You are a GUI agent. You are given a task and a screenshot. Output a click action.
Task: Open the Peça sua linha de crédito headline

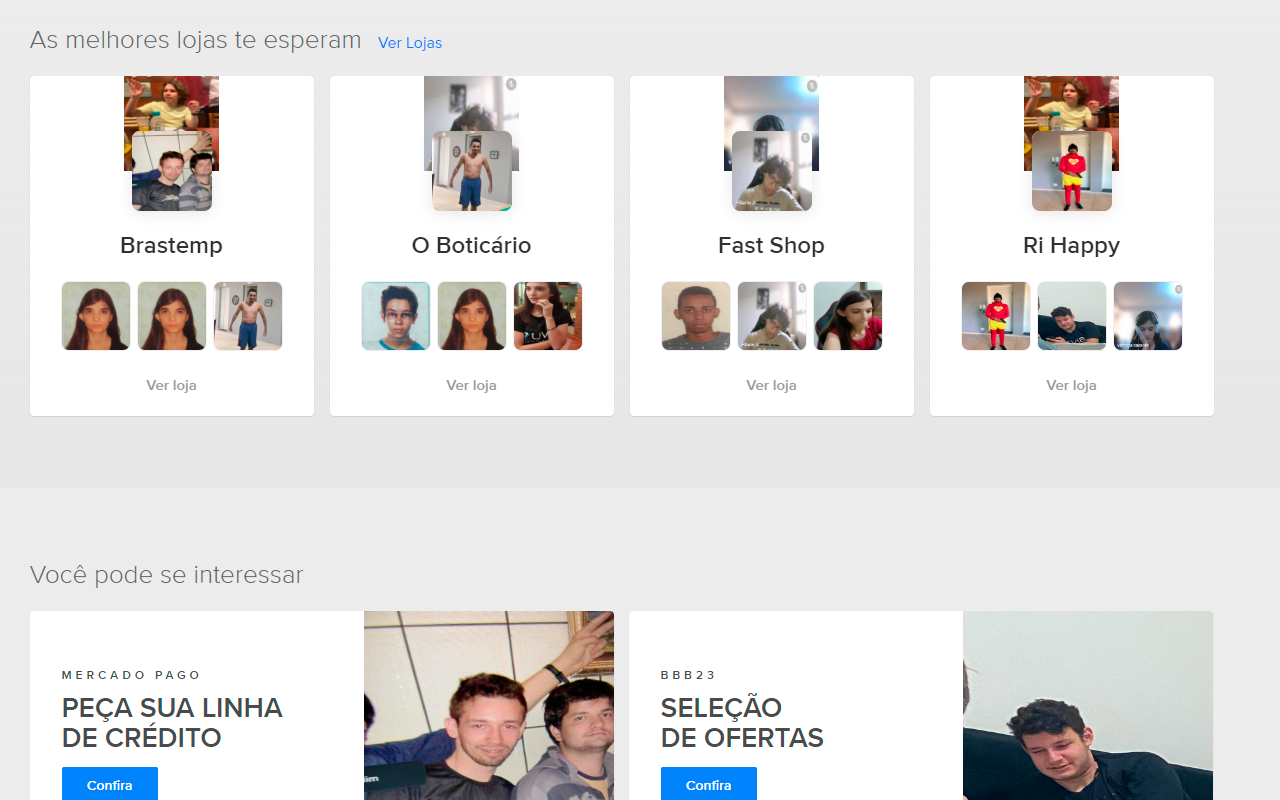(172, 723)
